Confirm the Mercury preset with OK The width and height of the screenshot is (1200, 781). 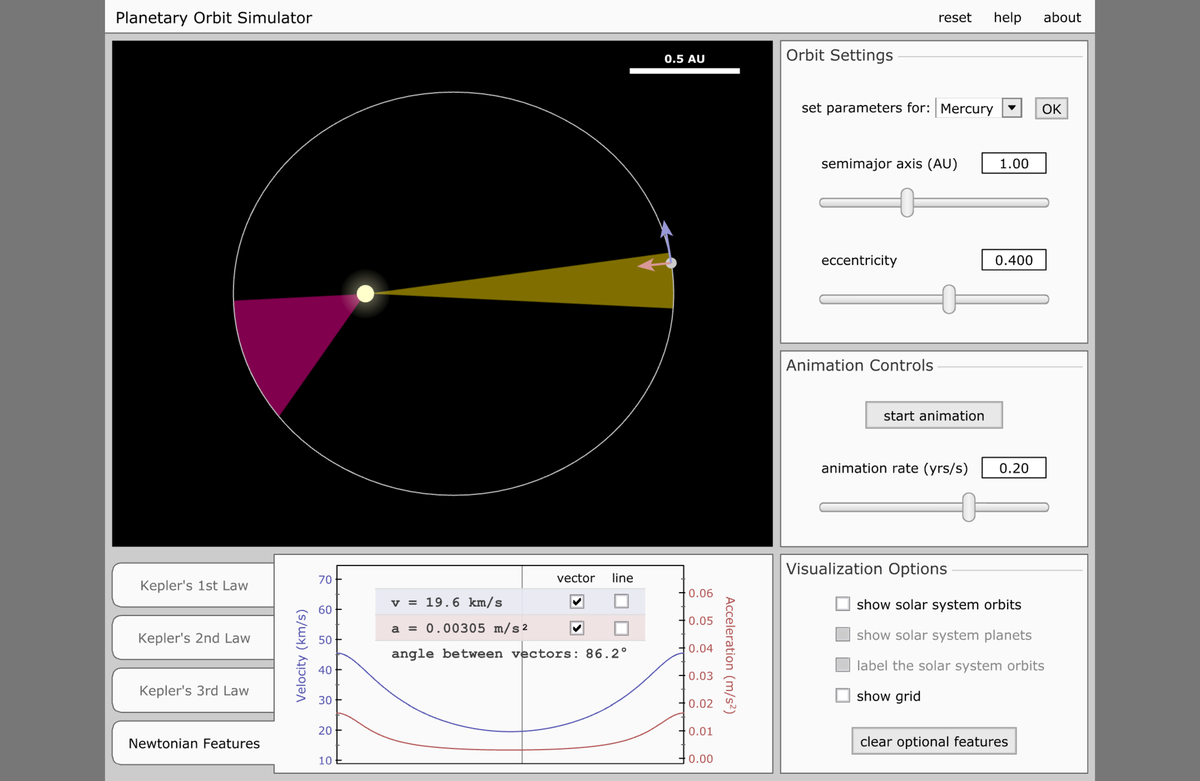point(1051,108)
